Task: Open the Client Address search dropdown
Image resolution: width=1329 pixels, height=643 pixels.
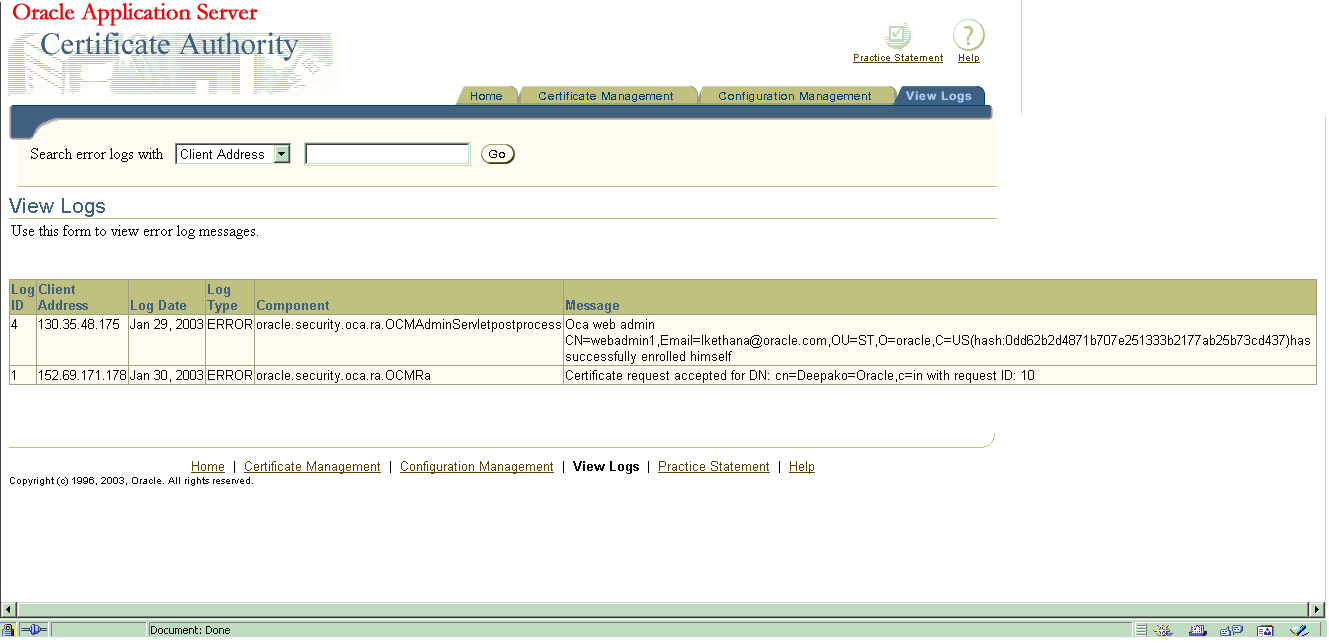Action: tap(233, 154)
